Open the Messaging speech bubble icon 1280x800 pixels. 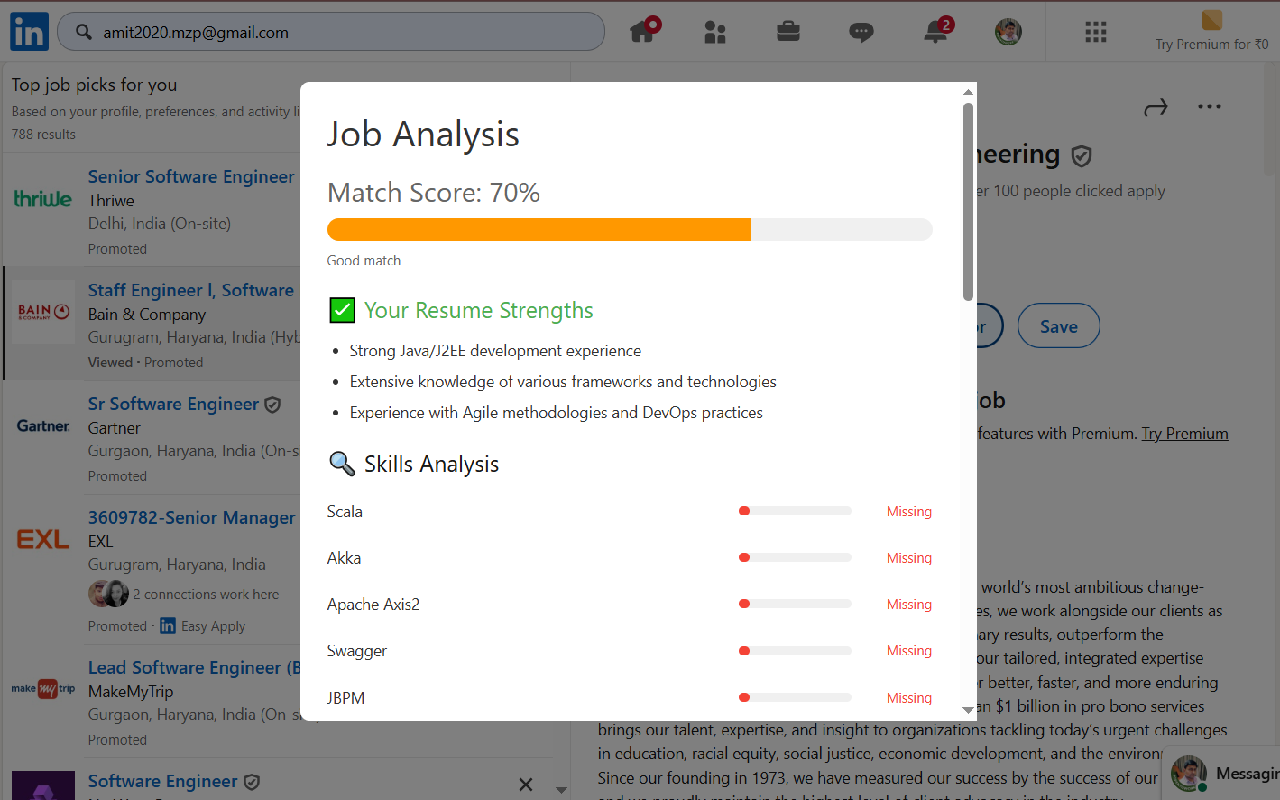[861, 31]
